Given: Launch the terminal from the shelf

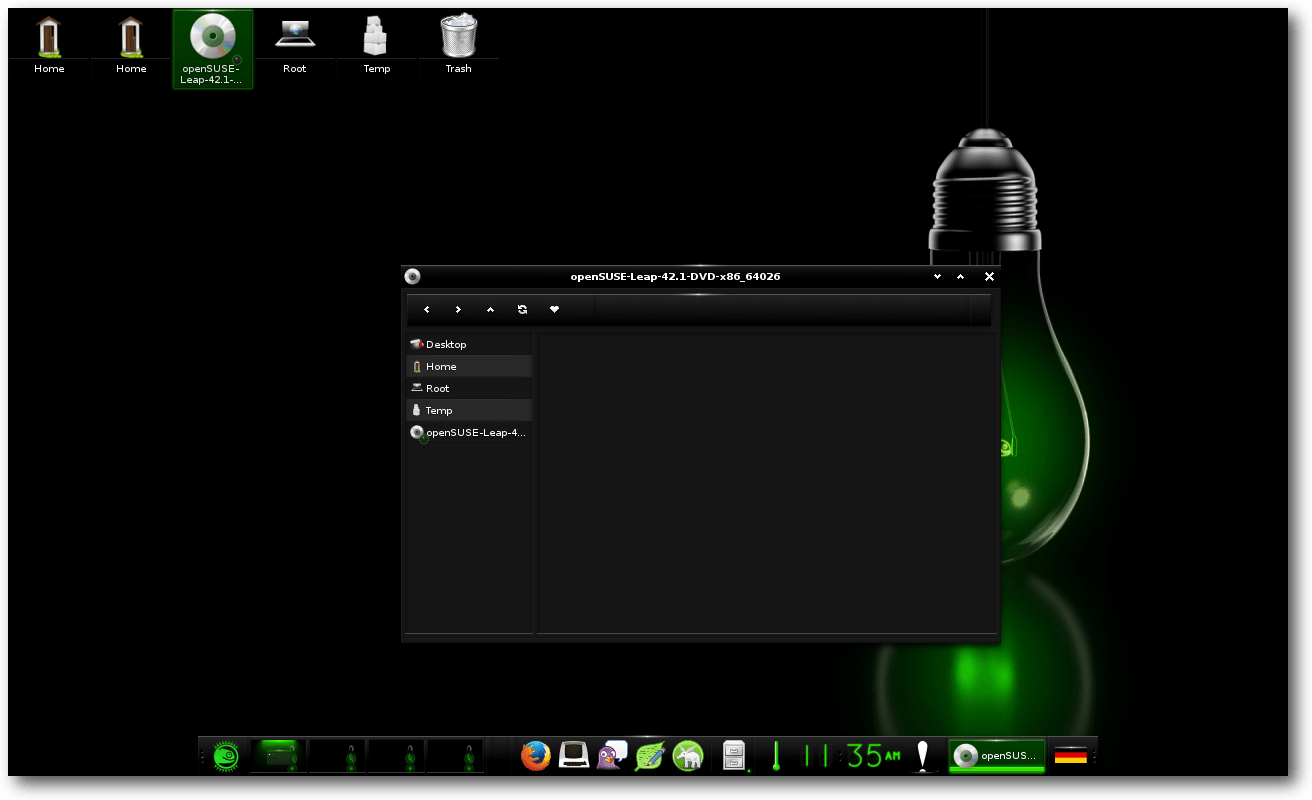Looking at the screenshot, I should tap(574, 756).
